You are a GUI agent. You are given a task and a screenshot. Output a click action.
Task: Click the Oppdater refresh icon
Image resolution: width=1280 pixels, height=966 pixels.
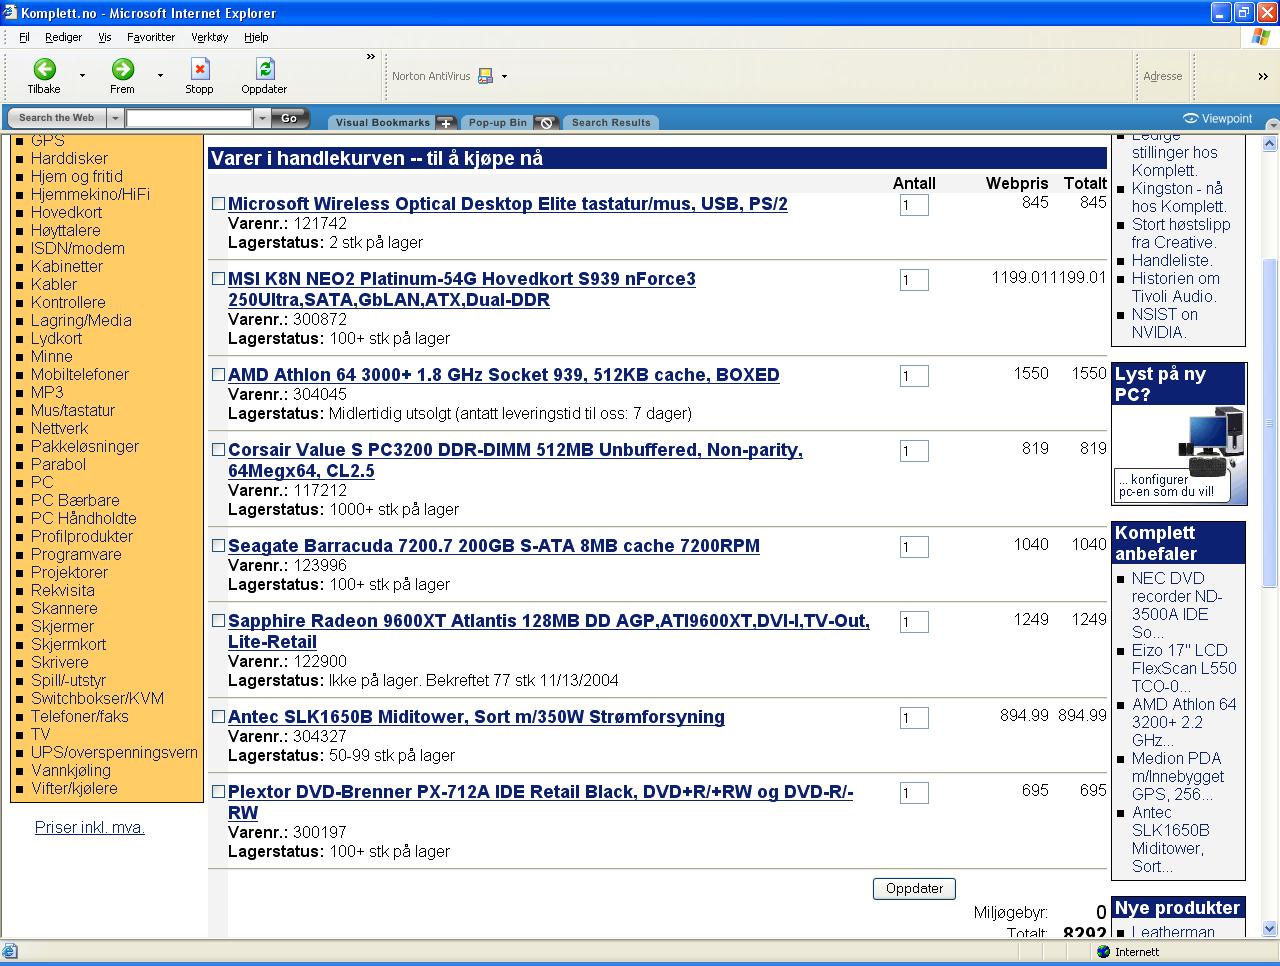264,69
